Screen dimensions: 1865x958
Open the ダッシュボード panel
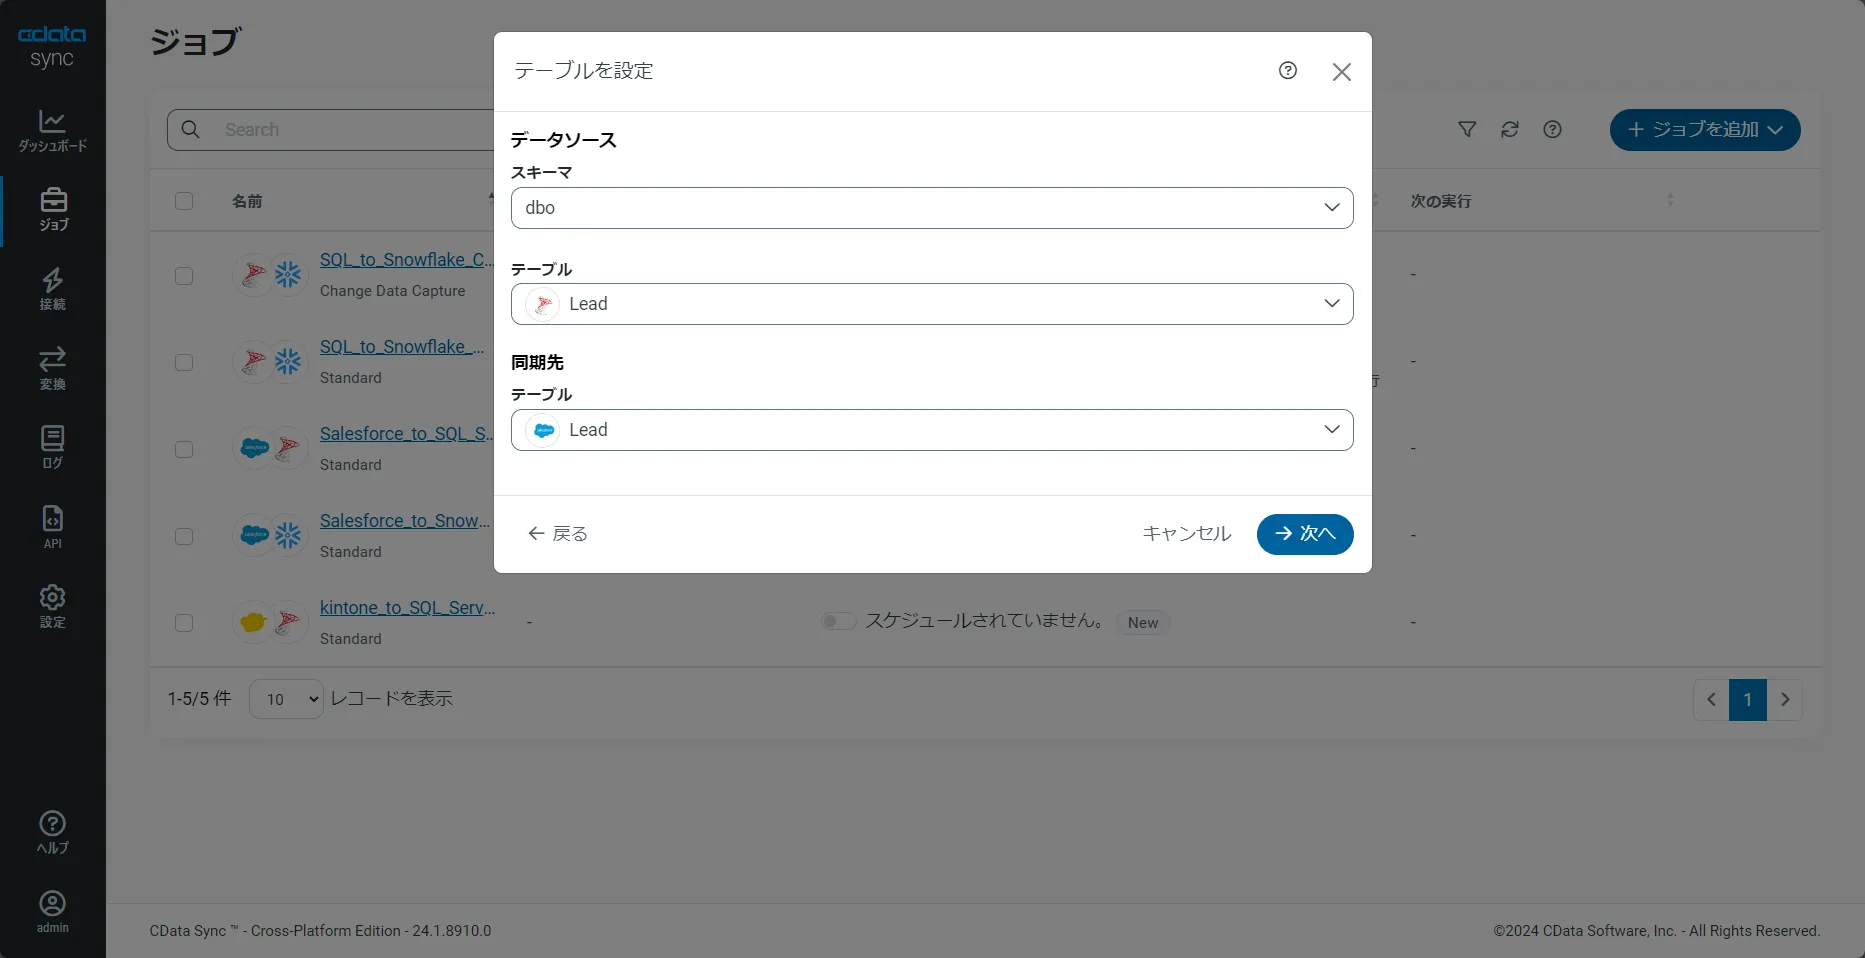pyautogui.click(x=52, y=130)
